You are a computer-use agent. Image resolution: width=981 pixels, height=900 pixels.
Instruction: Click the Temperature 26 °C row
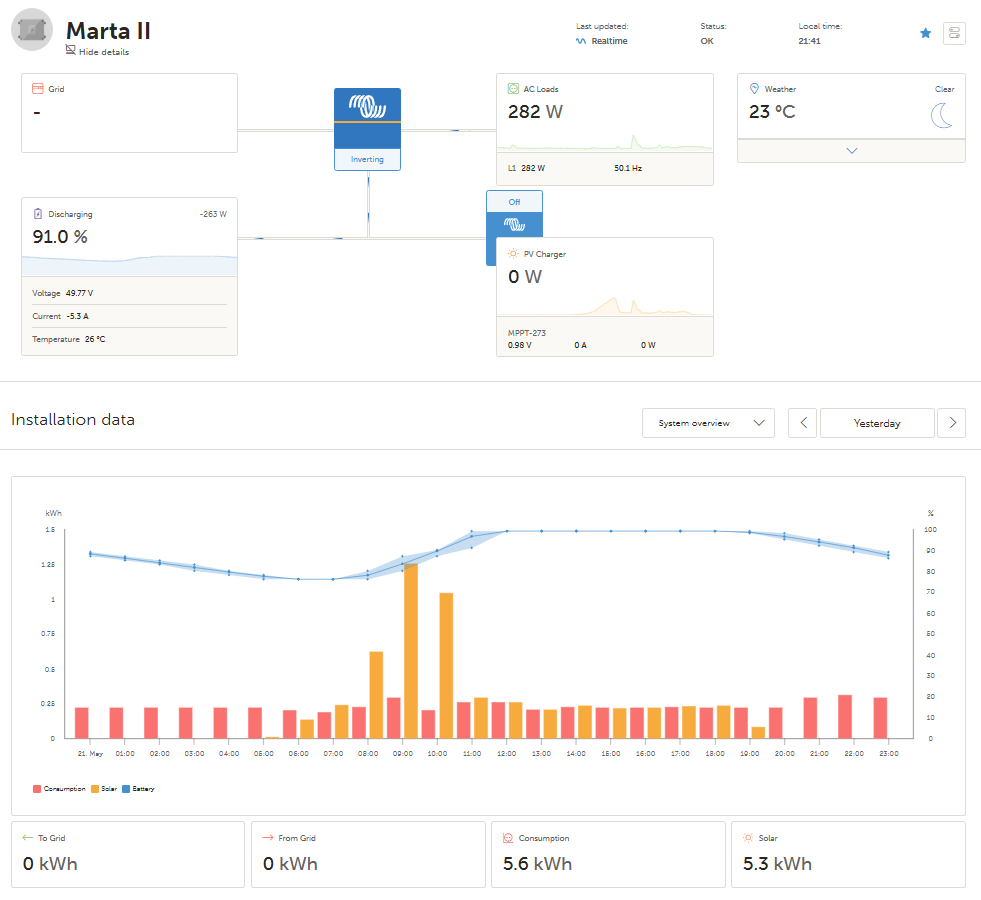point(130,339)
